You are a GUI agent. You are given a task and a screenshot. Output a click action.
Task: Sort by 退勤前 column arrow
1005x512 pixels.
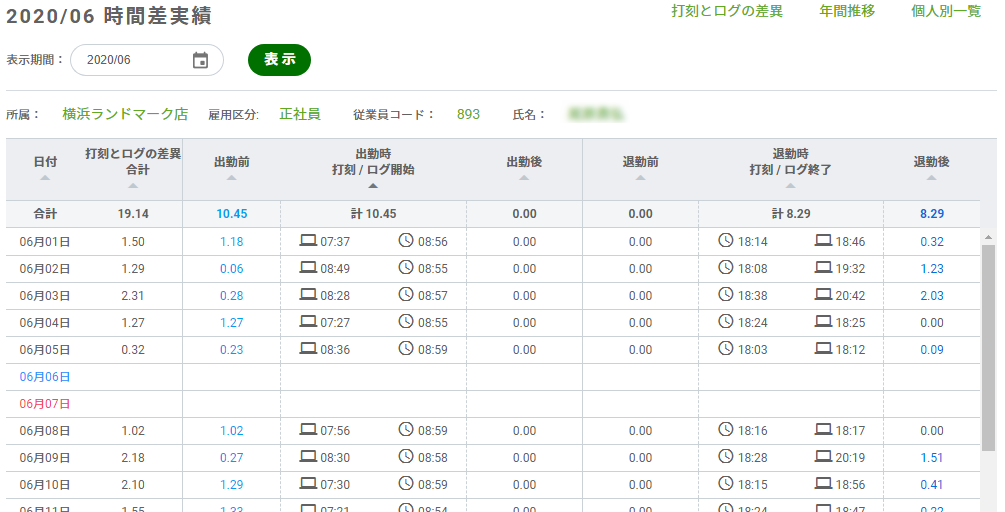click(x=640, y=178)
